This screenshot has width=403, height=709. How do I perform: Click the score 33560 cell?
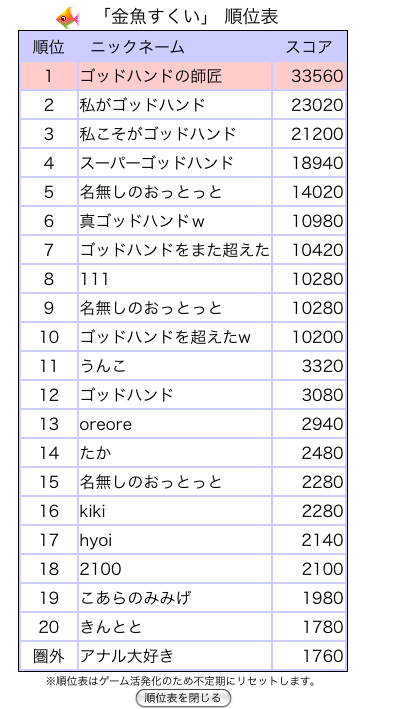[308, 76]
